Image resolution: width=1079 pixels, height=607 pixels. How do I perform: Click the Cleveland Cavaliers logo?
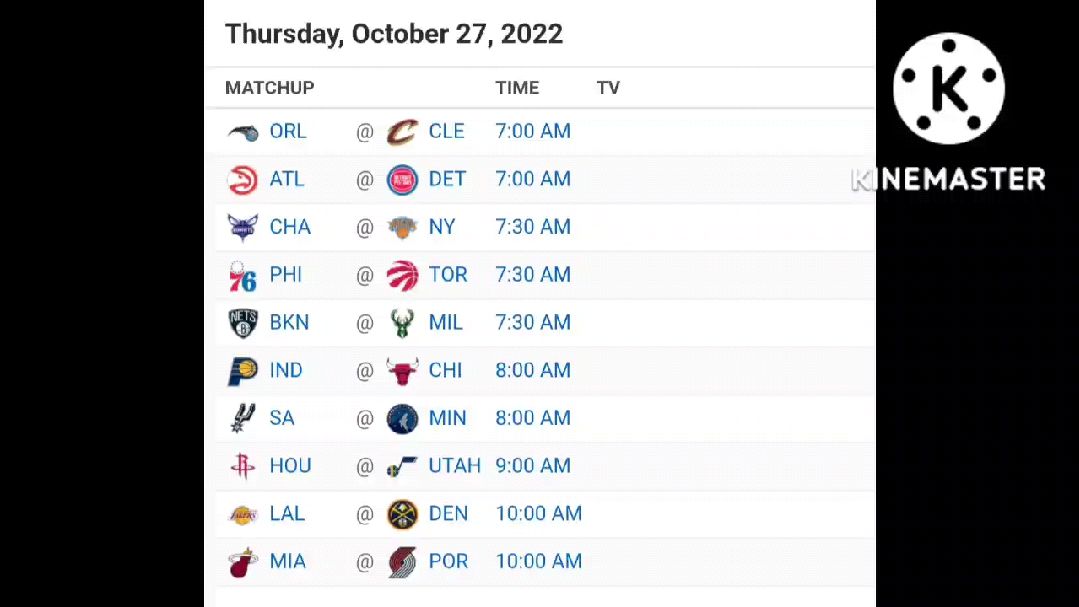[402, 131]
